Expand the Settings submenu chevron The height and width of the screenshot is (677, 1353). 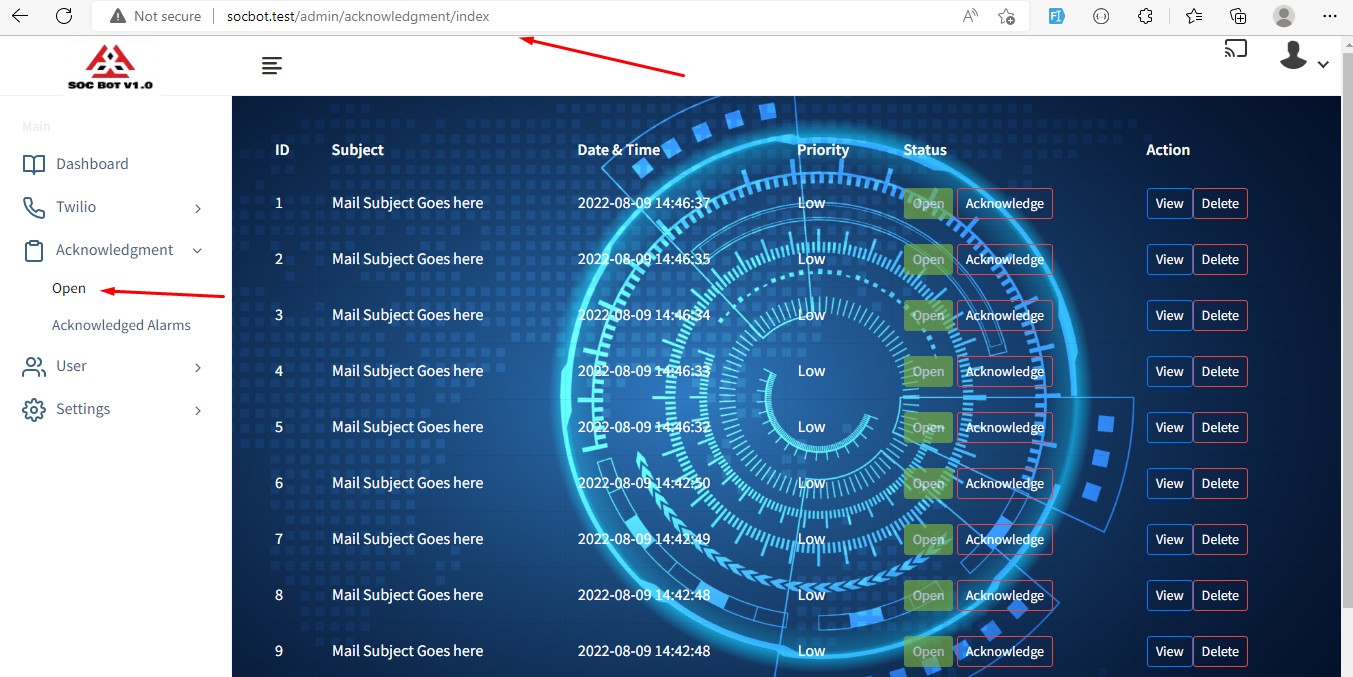198,410
